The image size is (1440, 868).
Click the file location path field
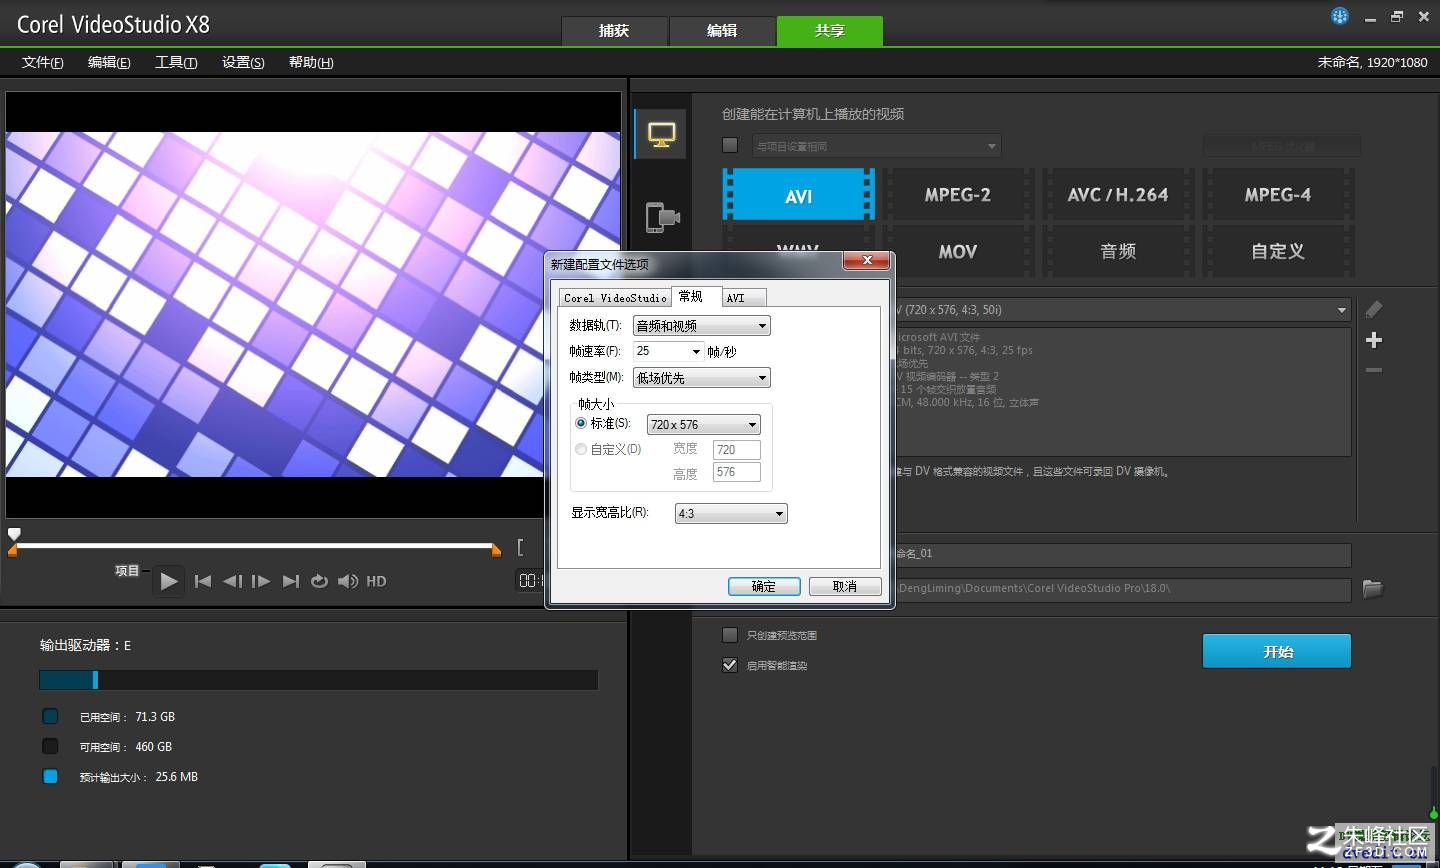point(1122,589)
